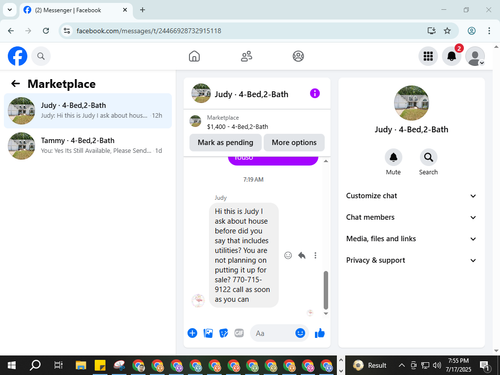Open the Windows Start menu
500x375 pixels.
(12, 365)
